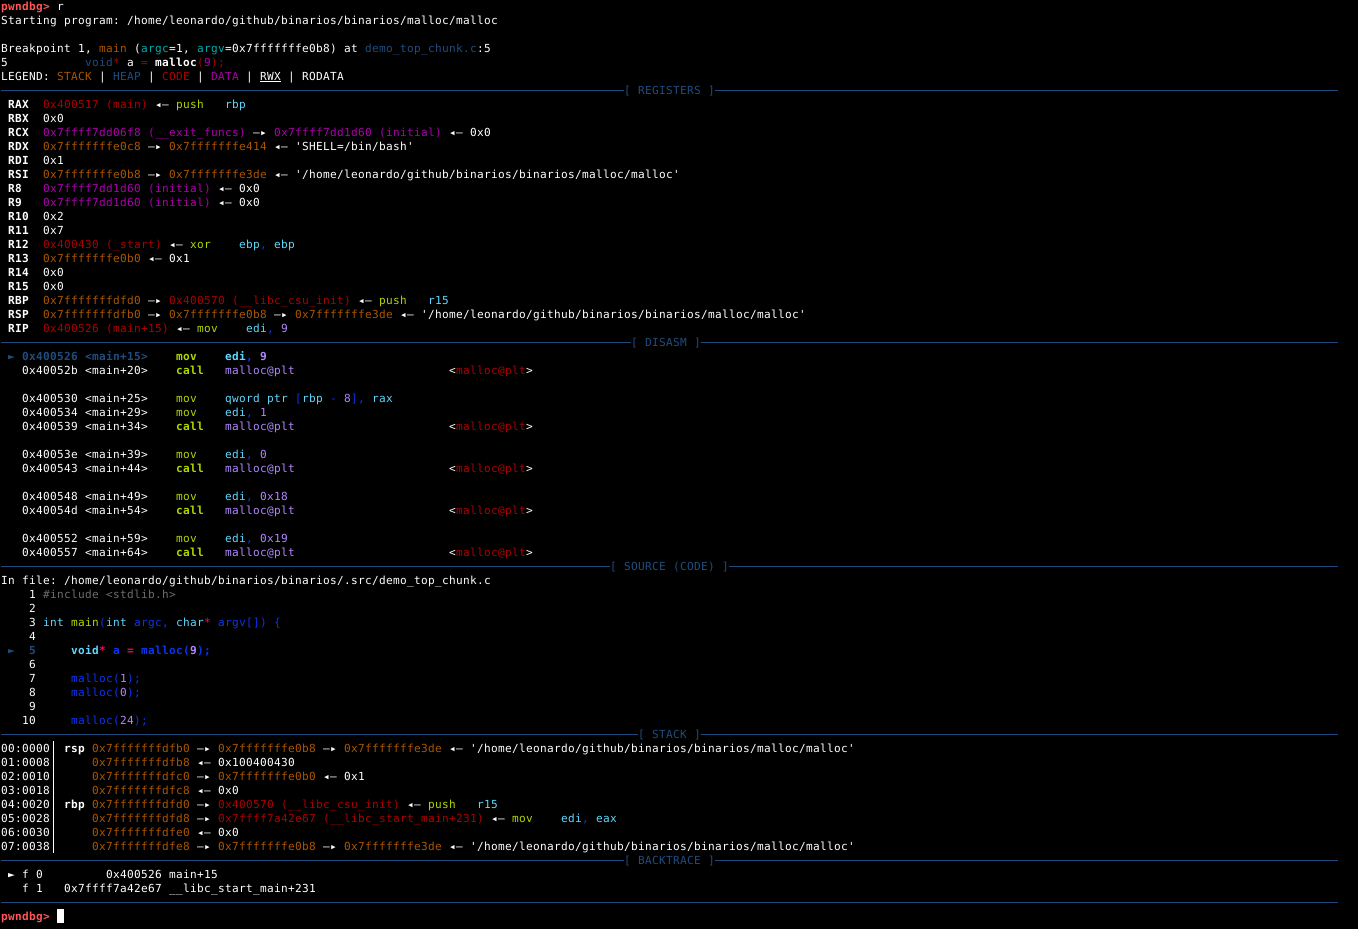Viewport: 1358px width, 929px height.
Task: Click the current-line arrow in the source listing
Action: coord(11,651)
